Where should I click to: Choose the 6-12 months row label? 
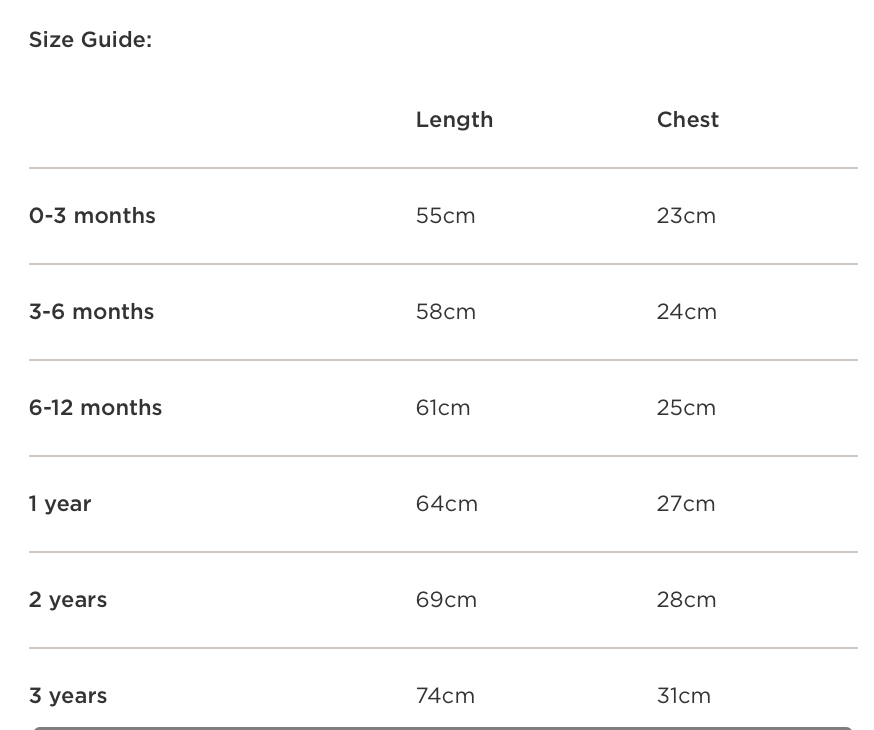pos(95,408)
